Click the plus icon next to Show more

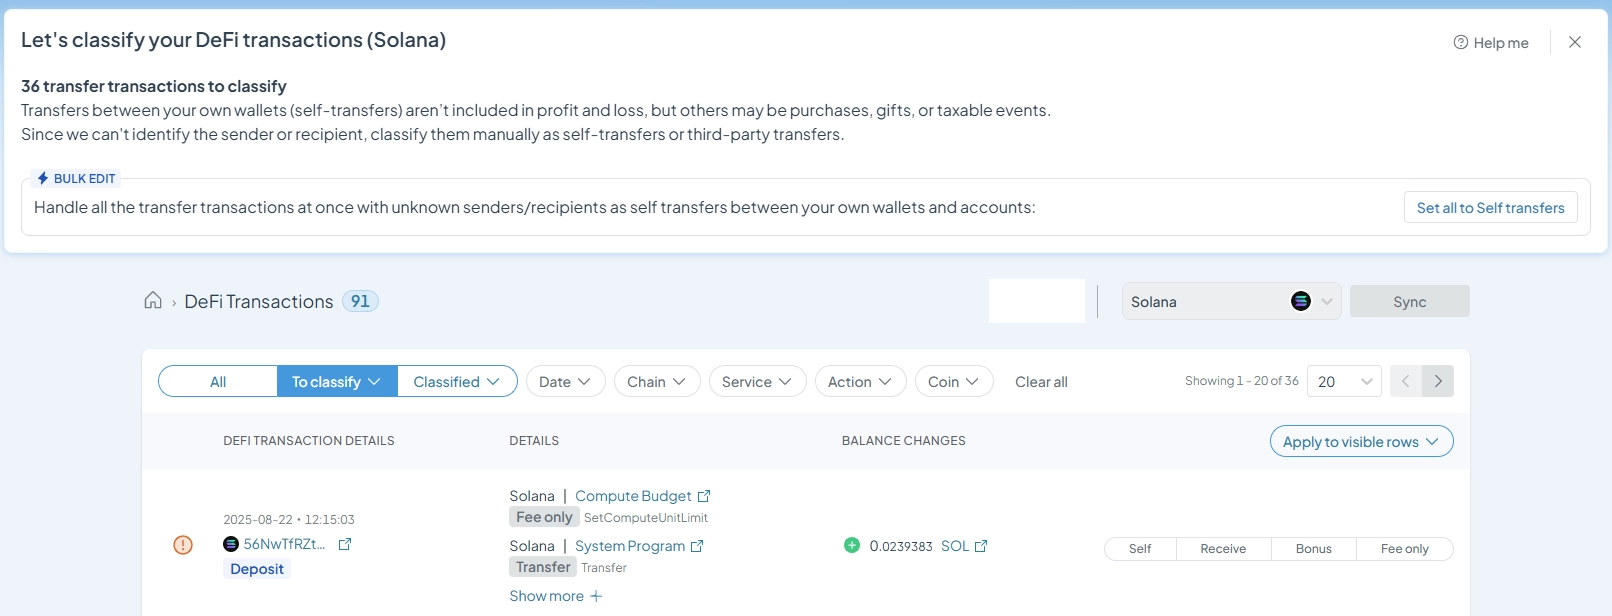(x=596, y=596)
